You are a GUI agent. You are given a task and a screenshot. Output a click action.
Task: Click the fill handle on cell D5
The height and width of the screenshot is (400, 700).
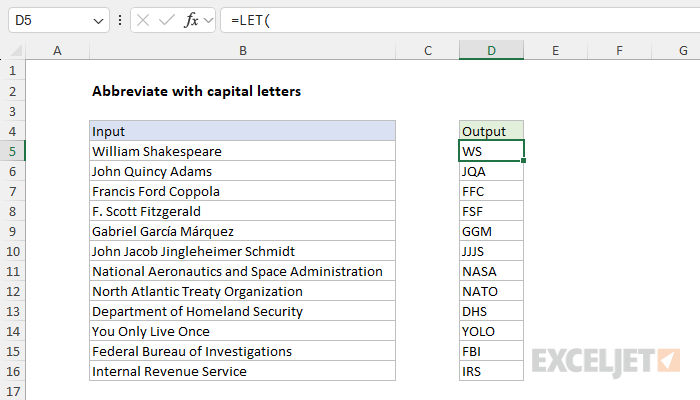pos(523,160)
